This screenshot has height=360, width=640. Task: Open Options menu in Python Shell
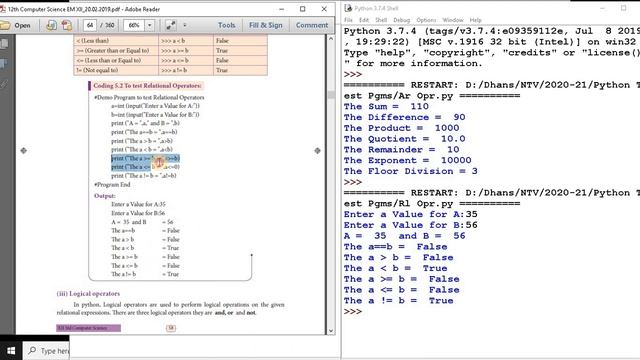pos(426,20)
